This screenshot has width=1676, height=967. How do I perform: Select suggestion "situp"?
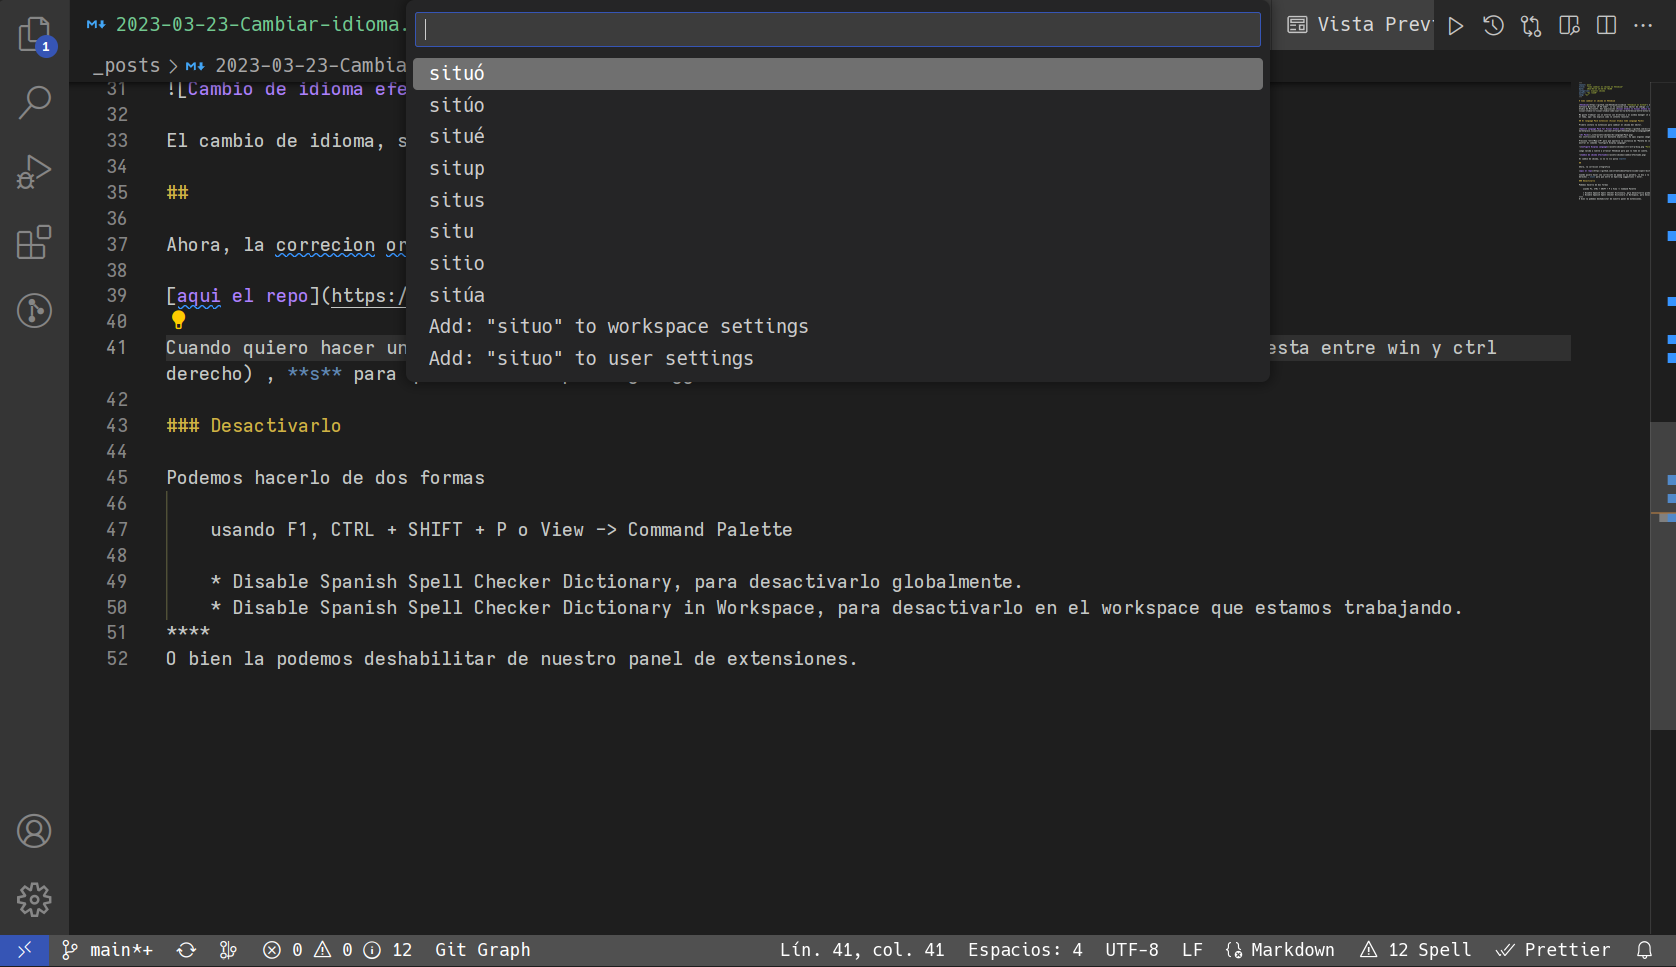(x=838, y=169)
